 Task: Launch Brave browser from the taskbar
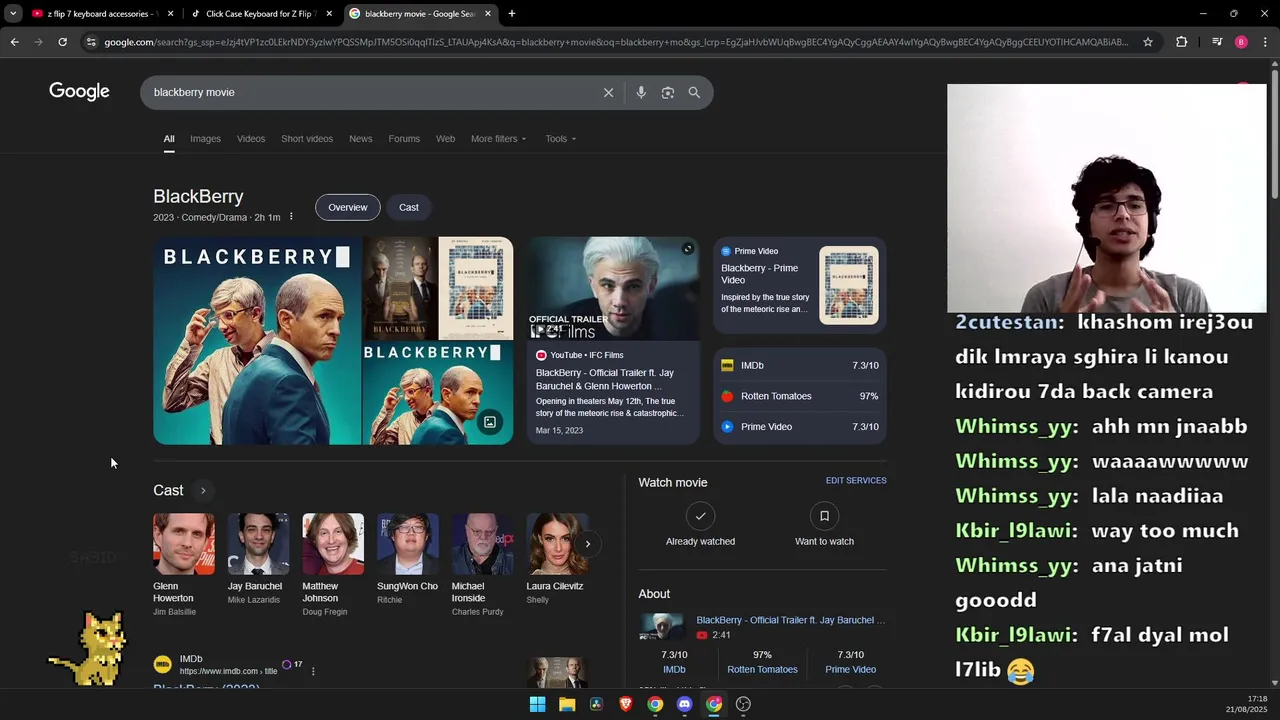coord(625,704)
